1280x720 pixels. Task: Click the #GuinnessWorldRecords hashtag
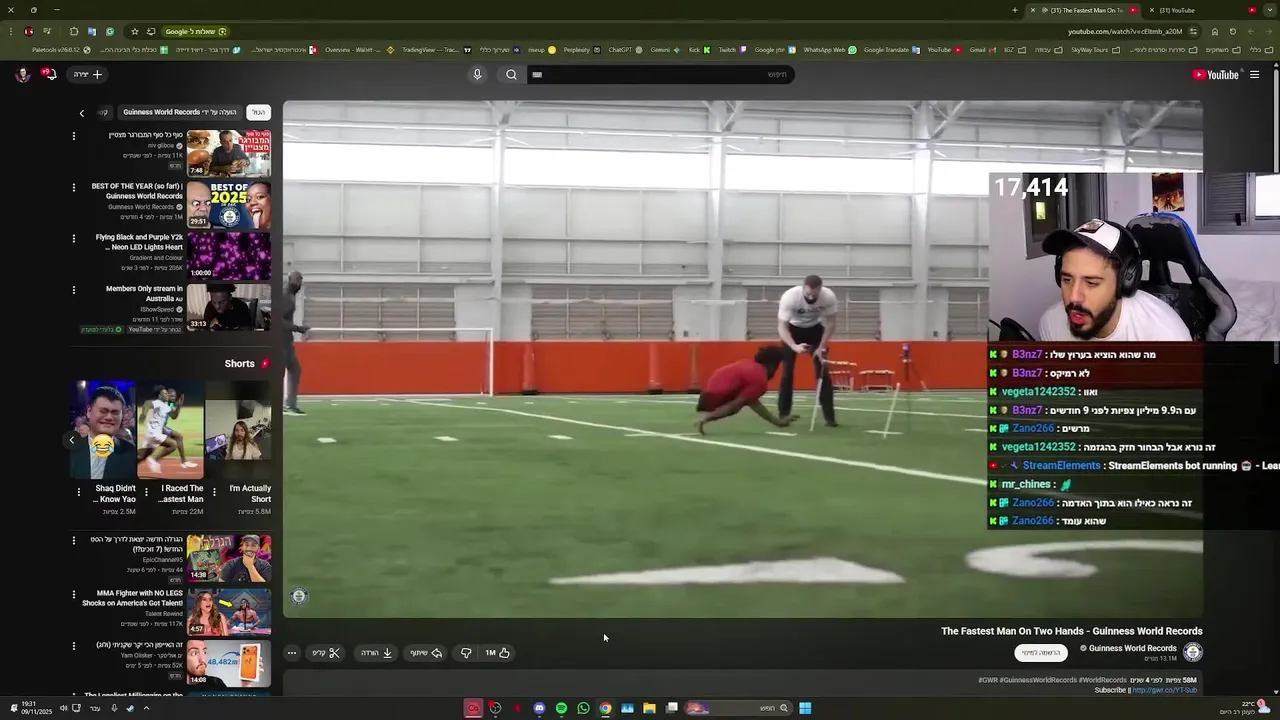point(1037,680)
